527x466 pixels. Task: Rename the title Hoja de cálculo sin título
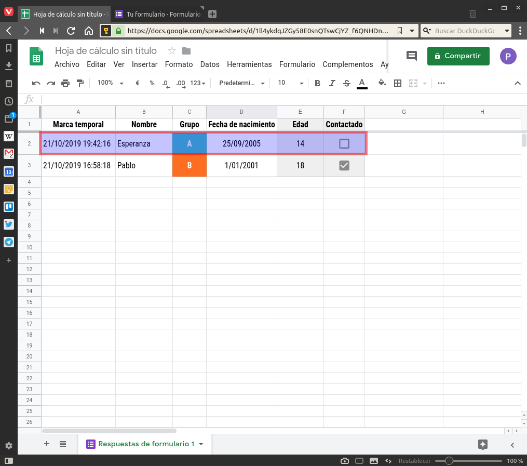coord(106,51)
